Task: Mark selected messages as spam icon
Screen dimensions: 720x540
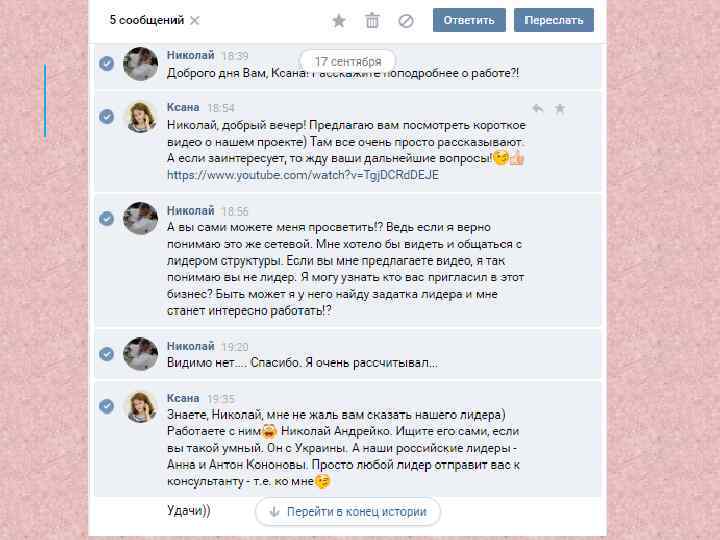Action: pyautogui.click(x=406, y=21)
